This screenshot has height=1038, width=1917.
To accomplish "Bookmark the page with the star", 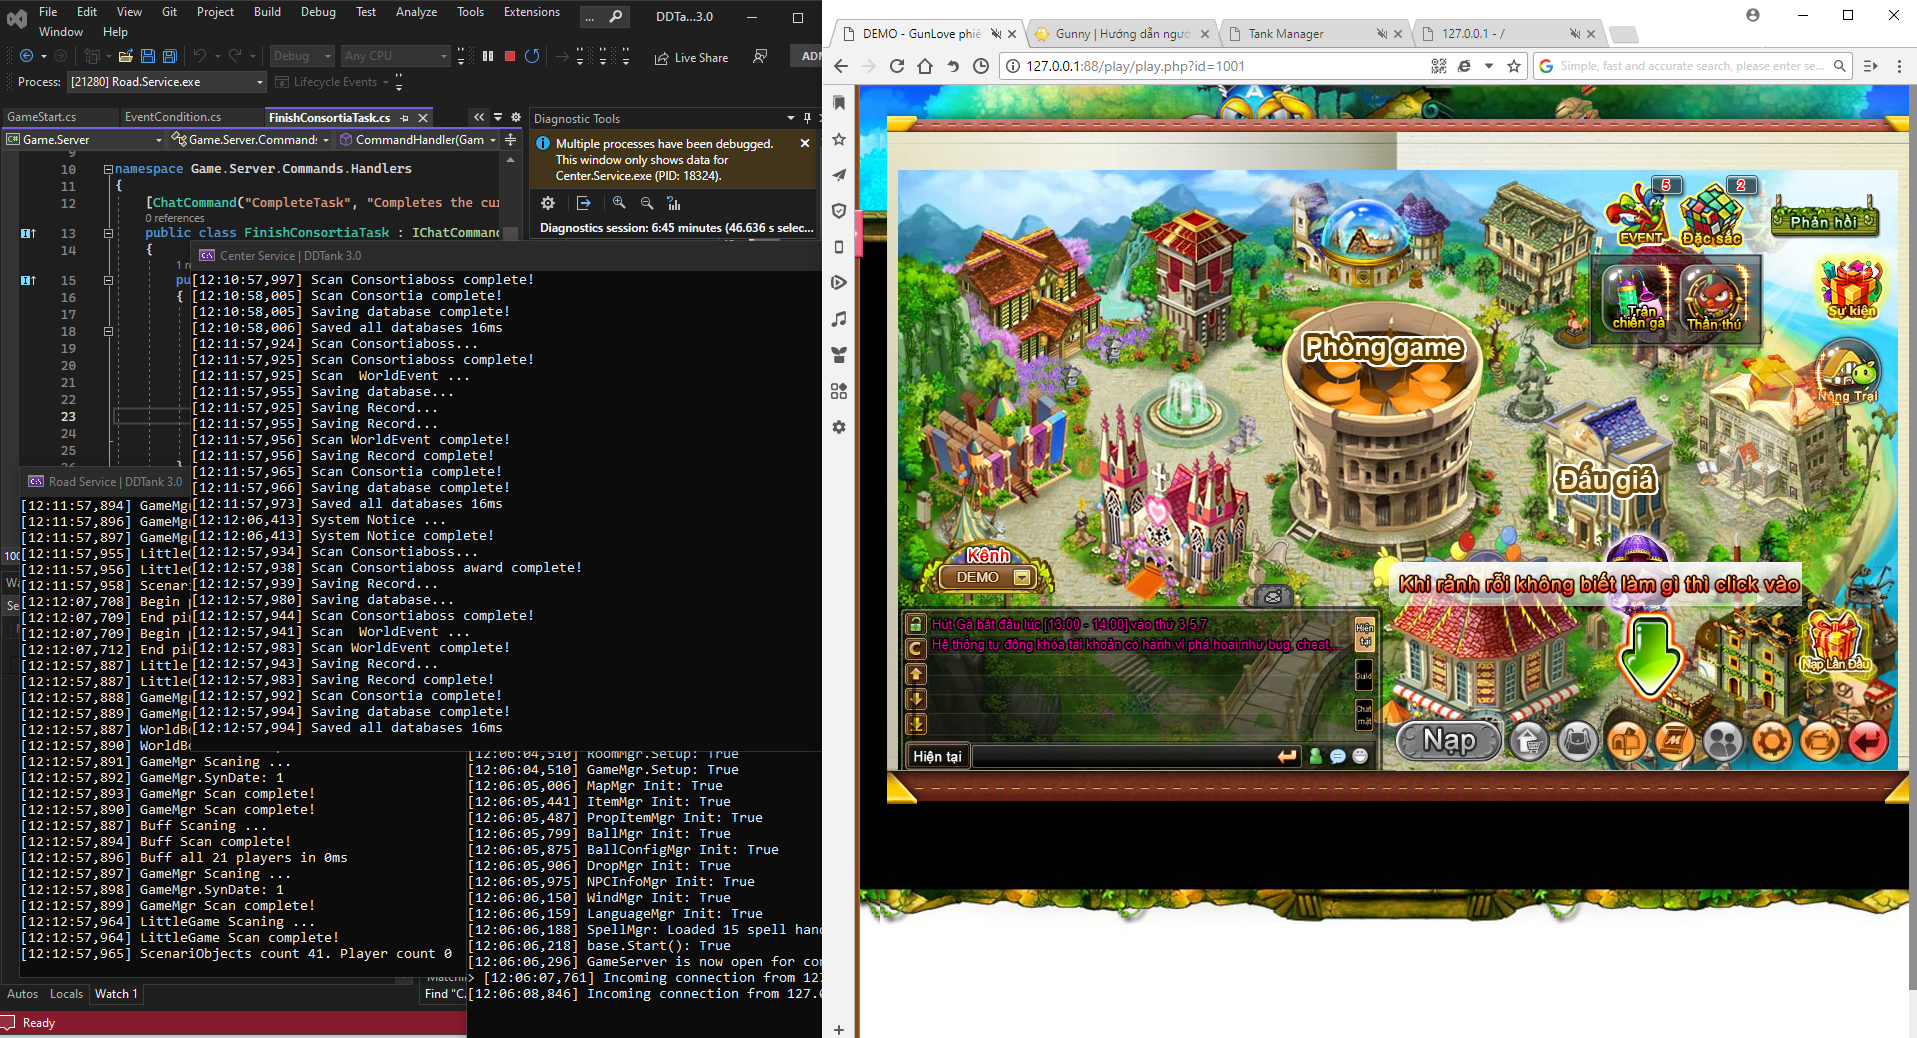I will point(1514,66).
